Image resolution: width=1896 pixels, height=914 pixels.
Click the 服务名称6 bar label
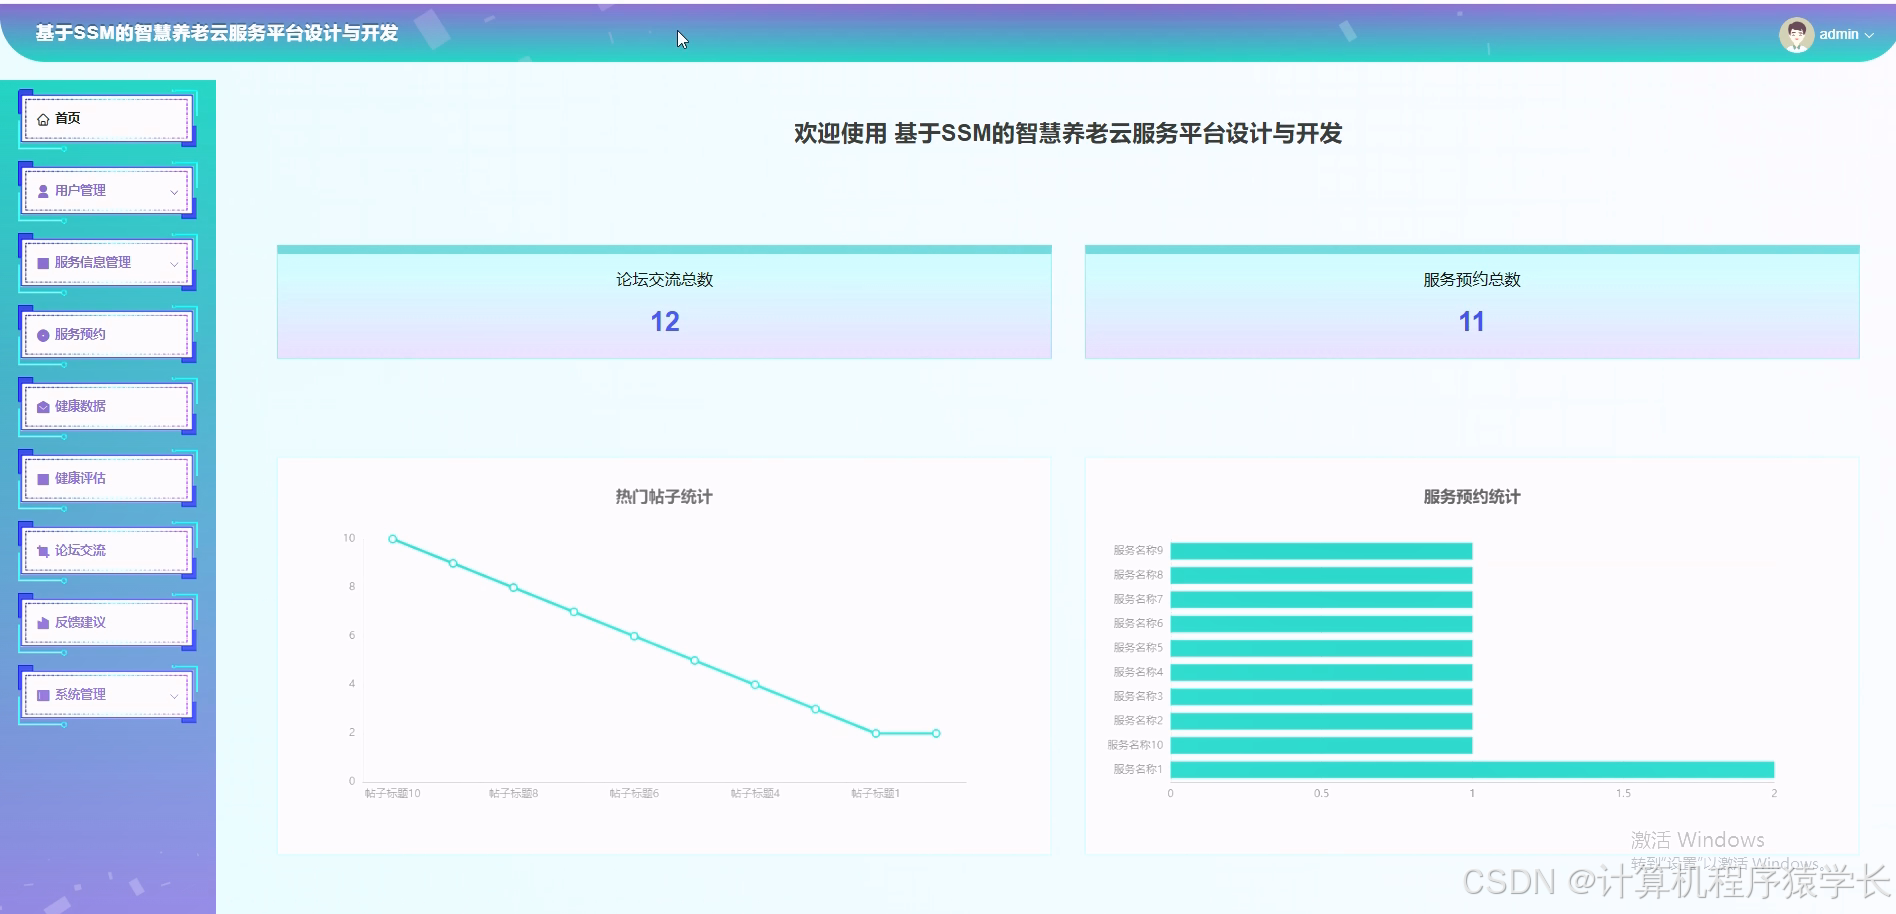(x=1138, y=624)
